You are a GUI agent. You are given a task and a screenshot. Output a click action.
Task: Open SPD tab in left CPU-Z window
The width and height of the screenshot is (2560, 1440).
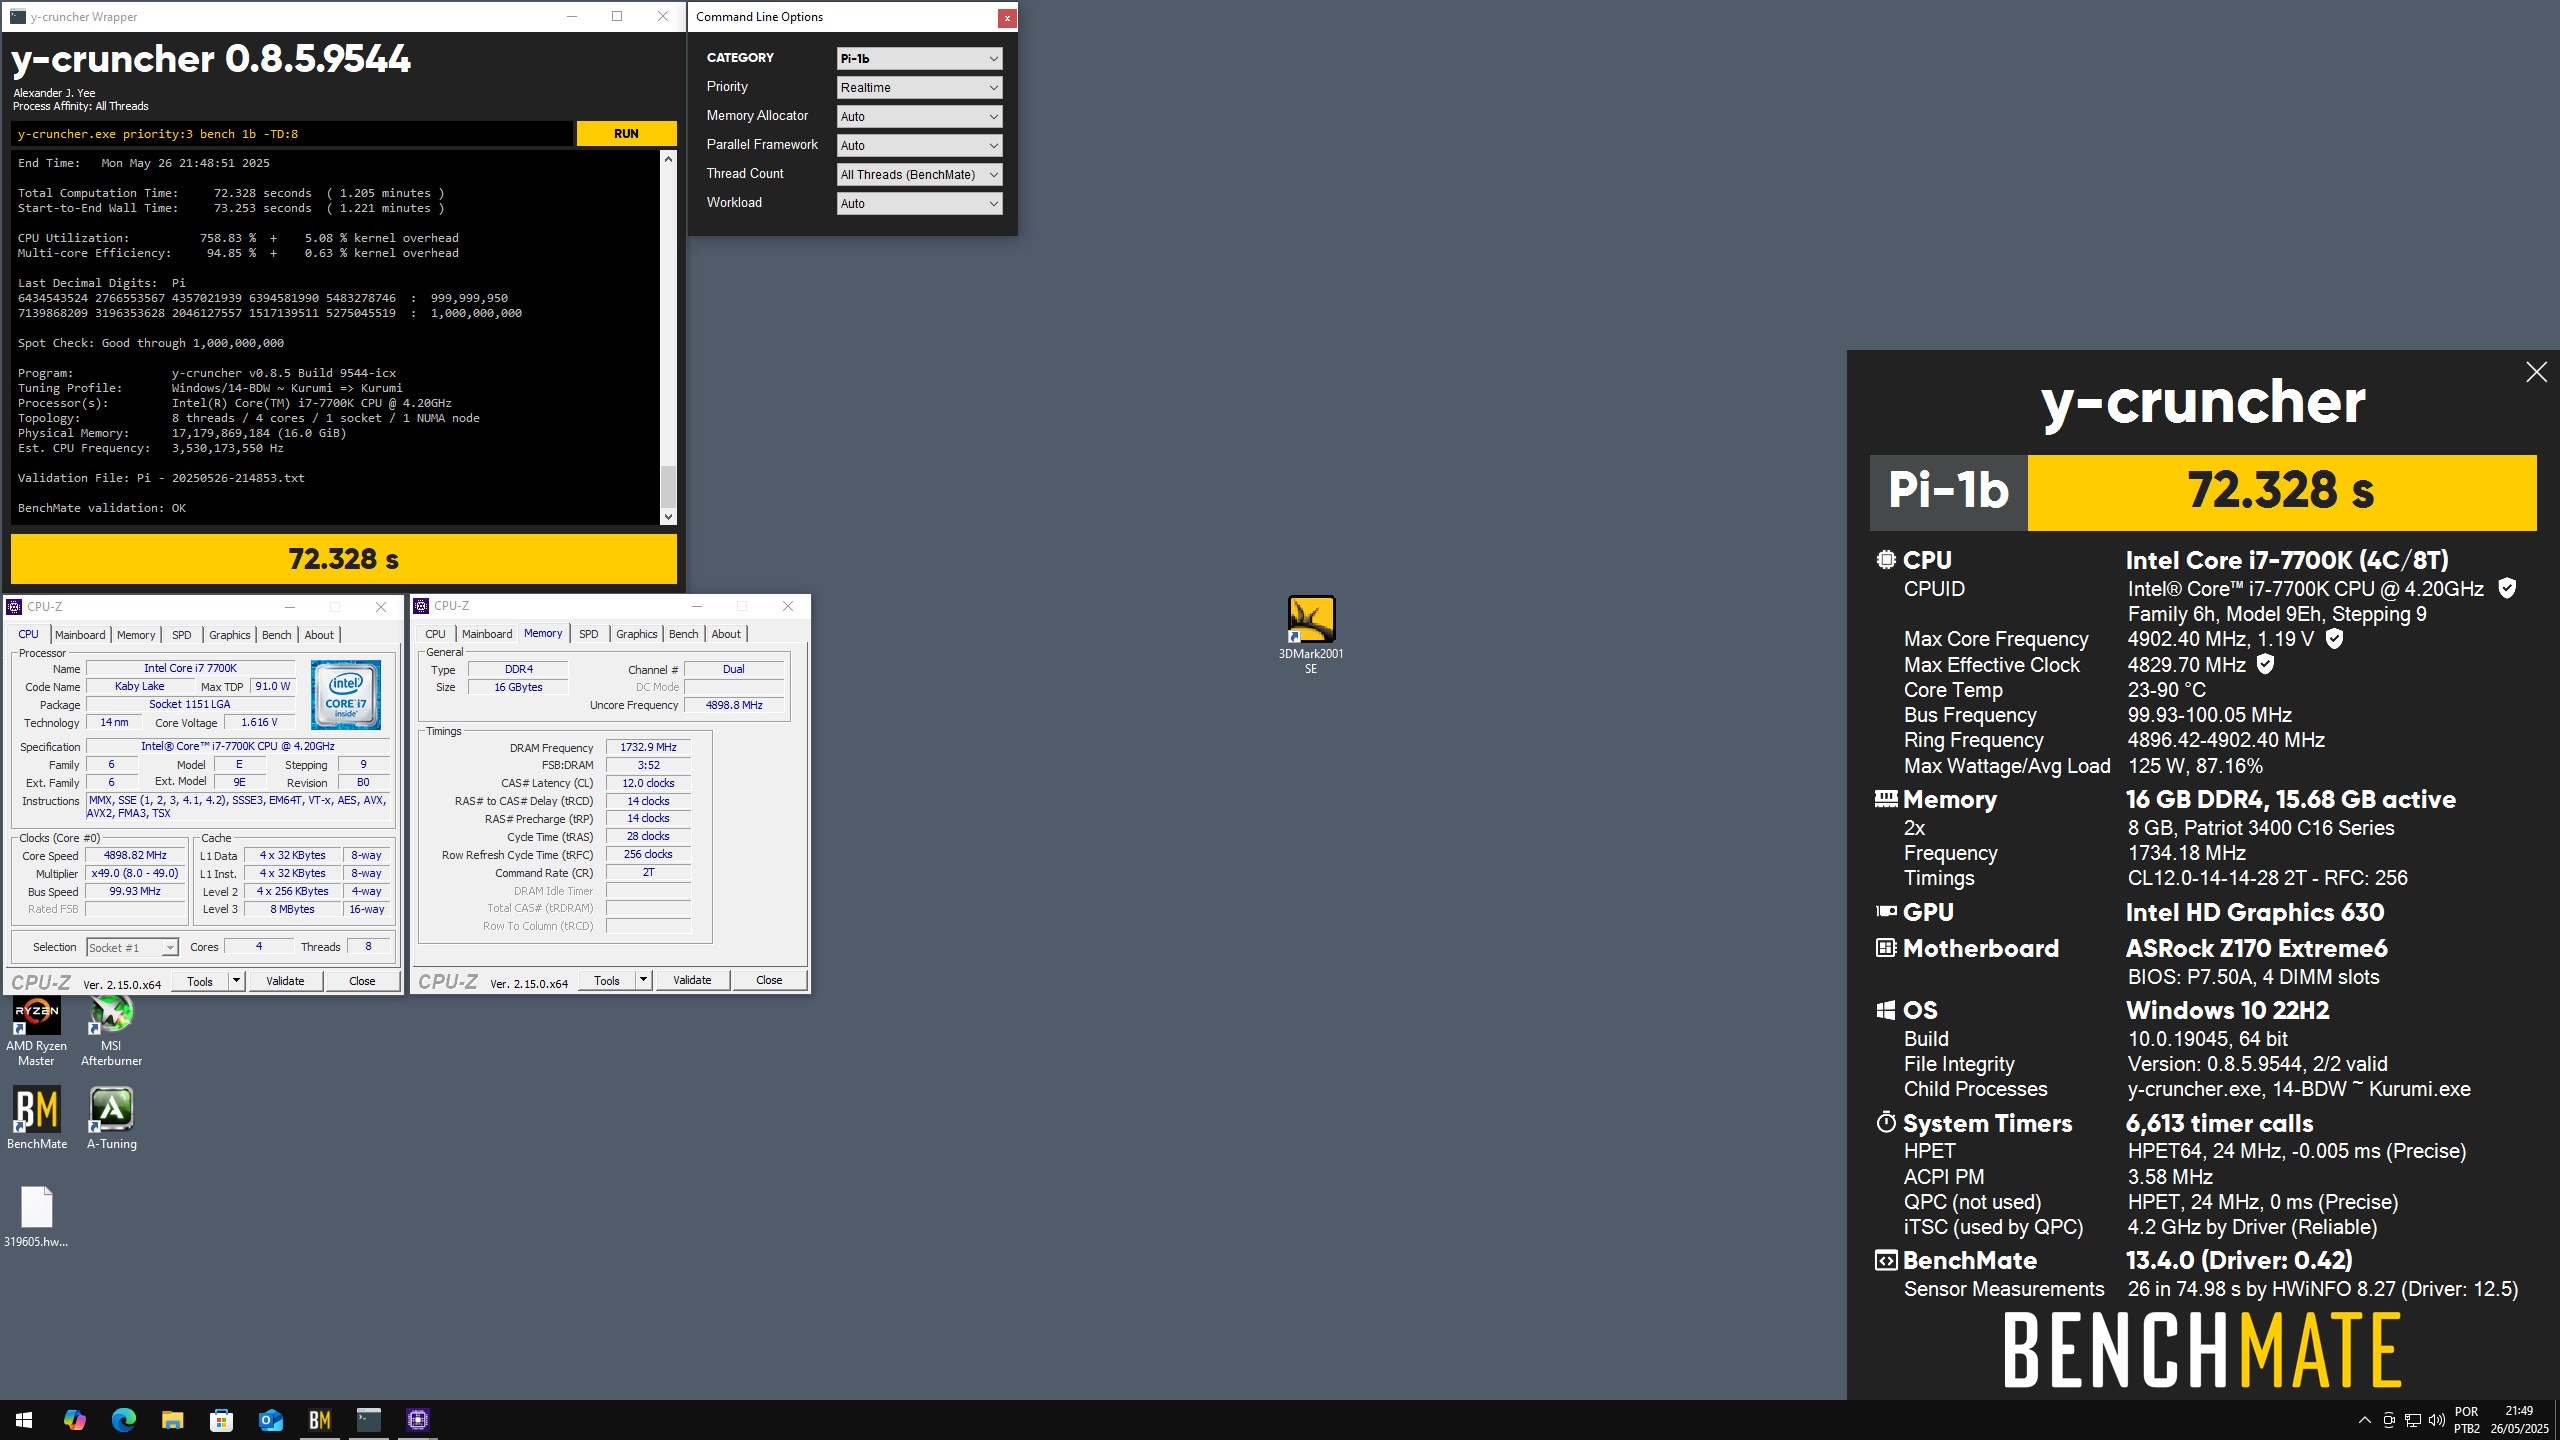(181, 635)
